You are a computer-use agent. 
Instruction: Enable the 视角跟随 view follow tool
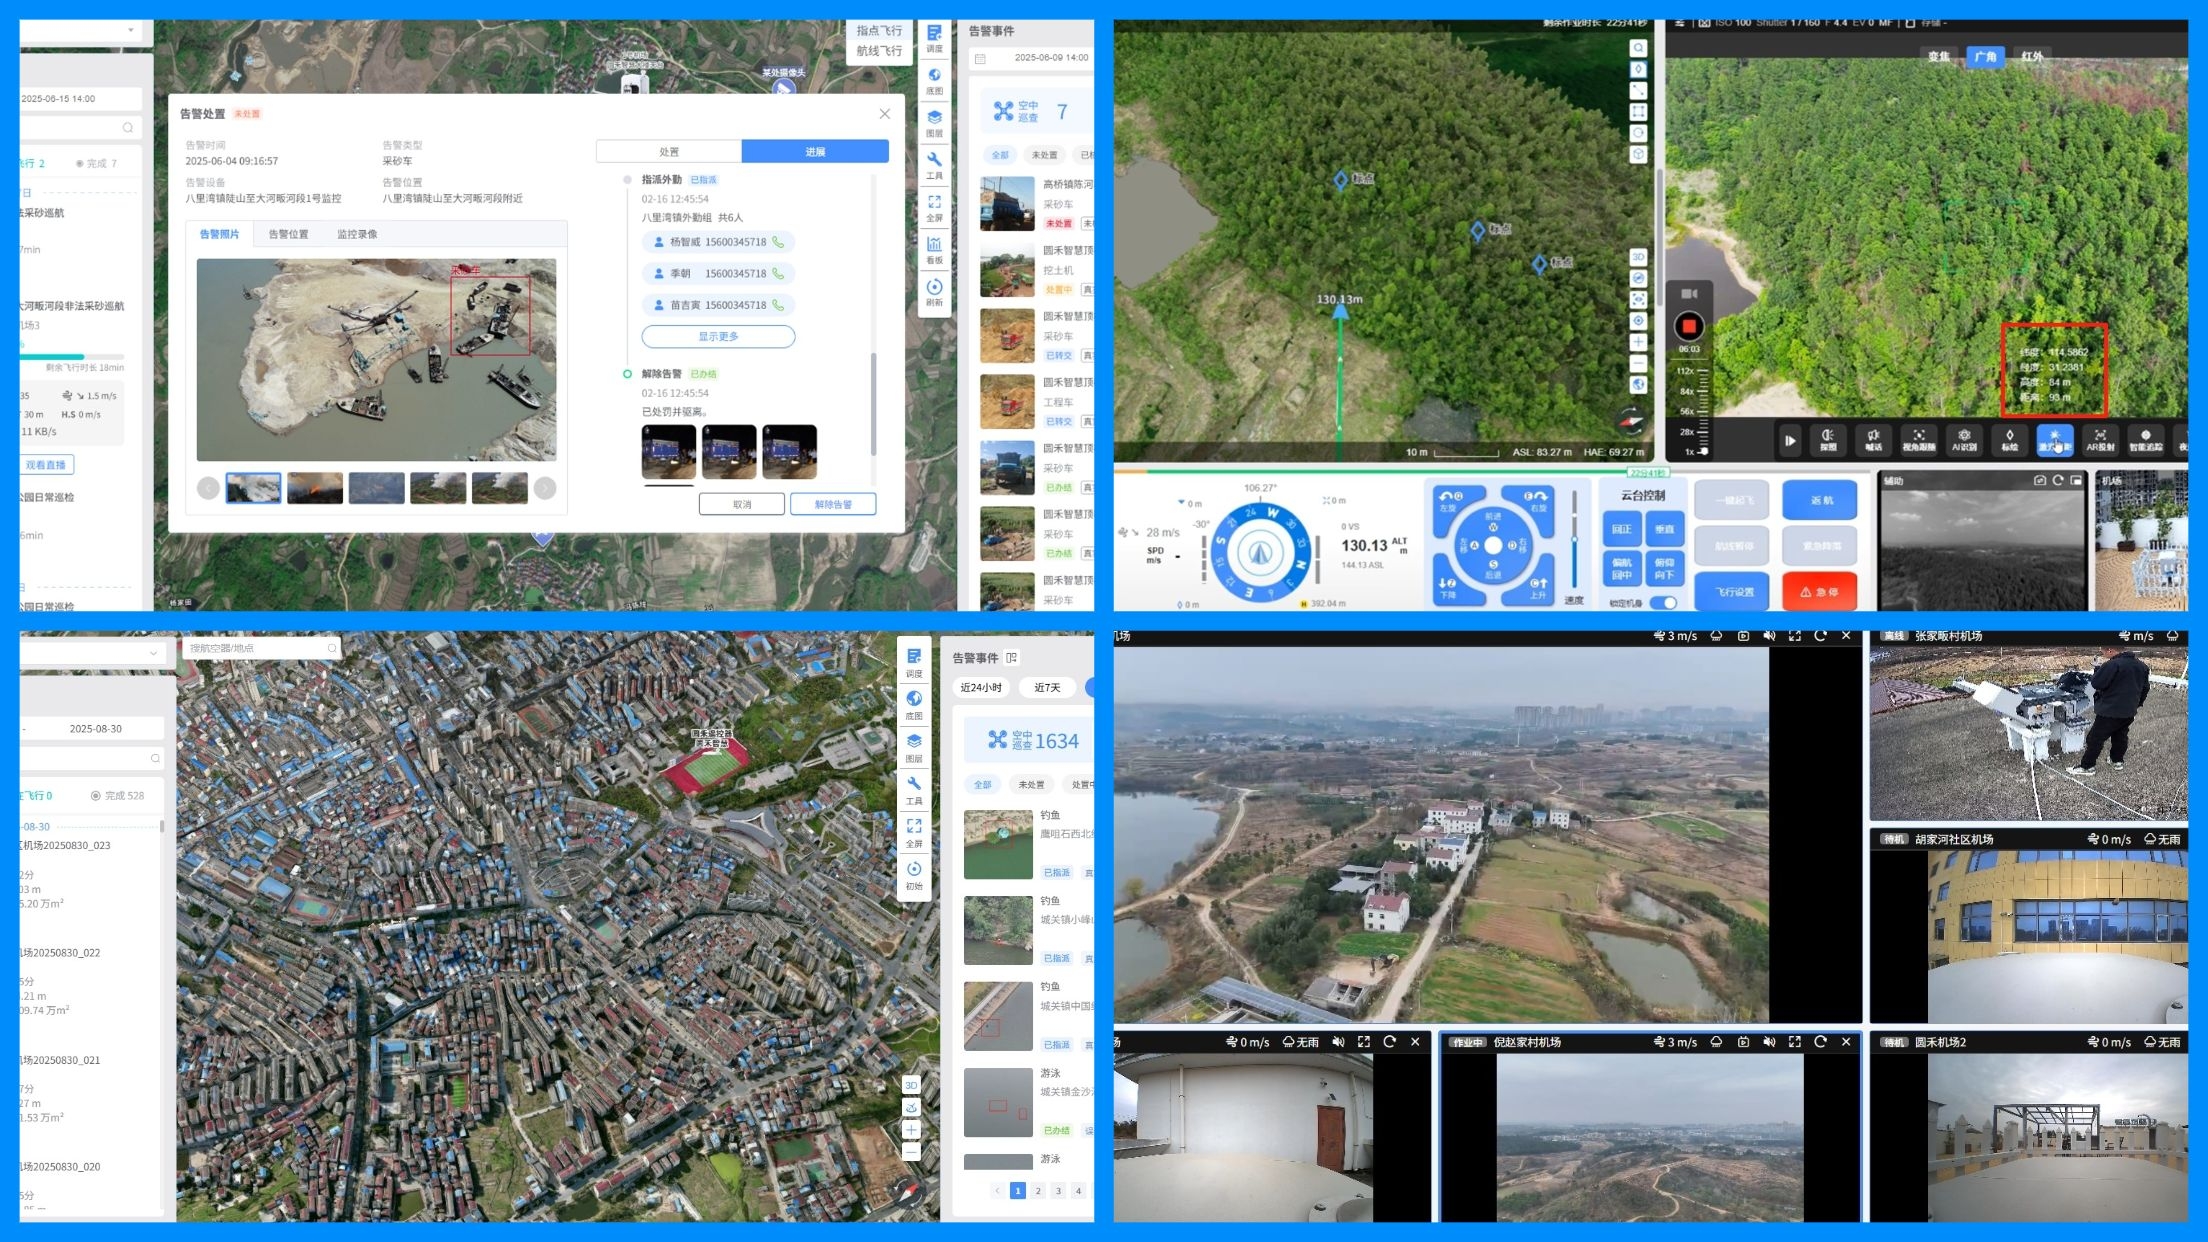click(x=1918, y=439)
